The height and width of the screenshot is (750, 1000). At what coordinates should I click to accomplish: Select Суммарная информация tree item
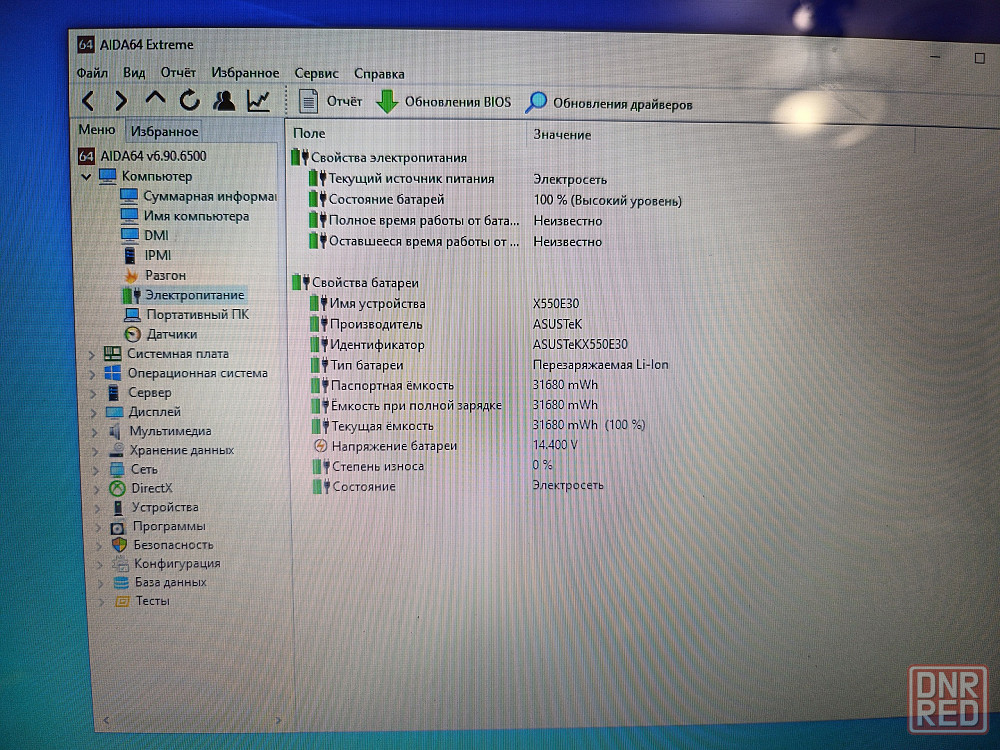209,196
